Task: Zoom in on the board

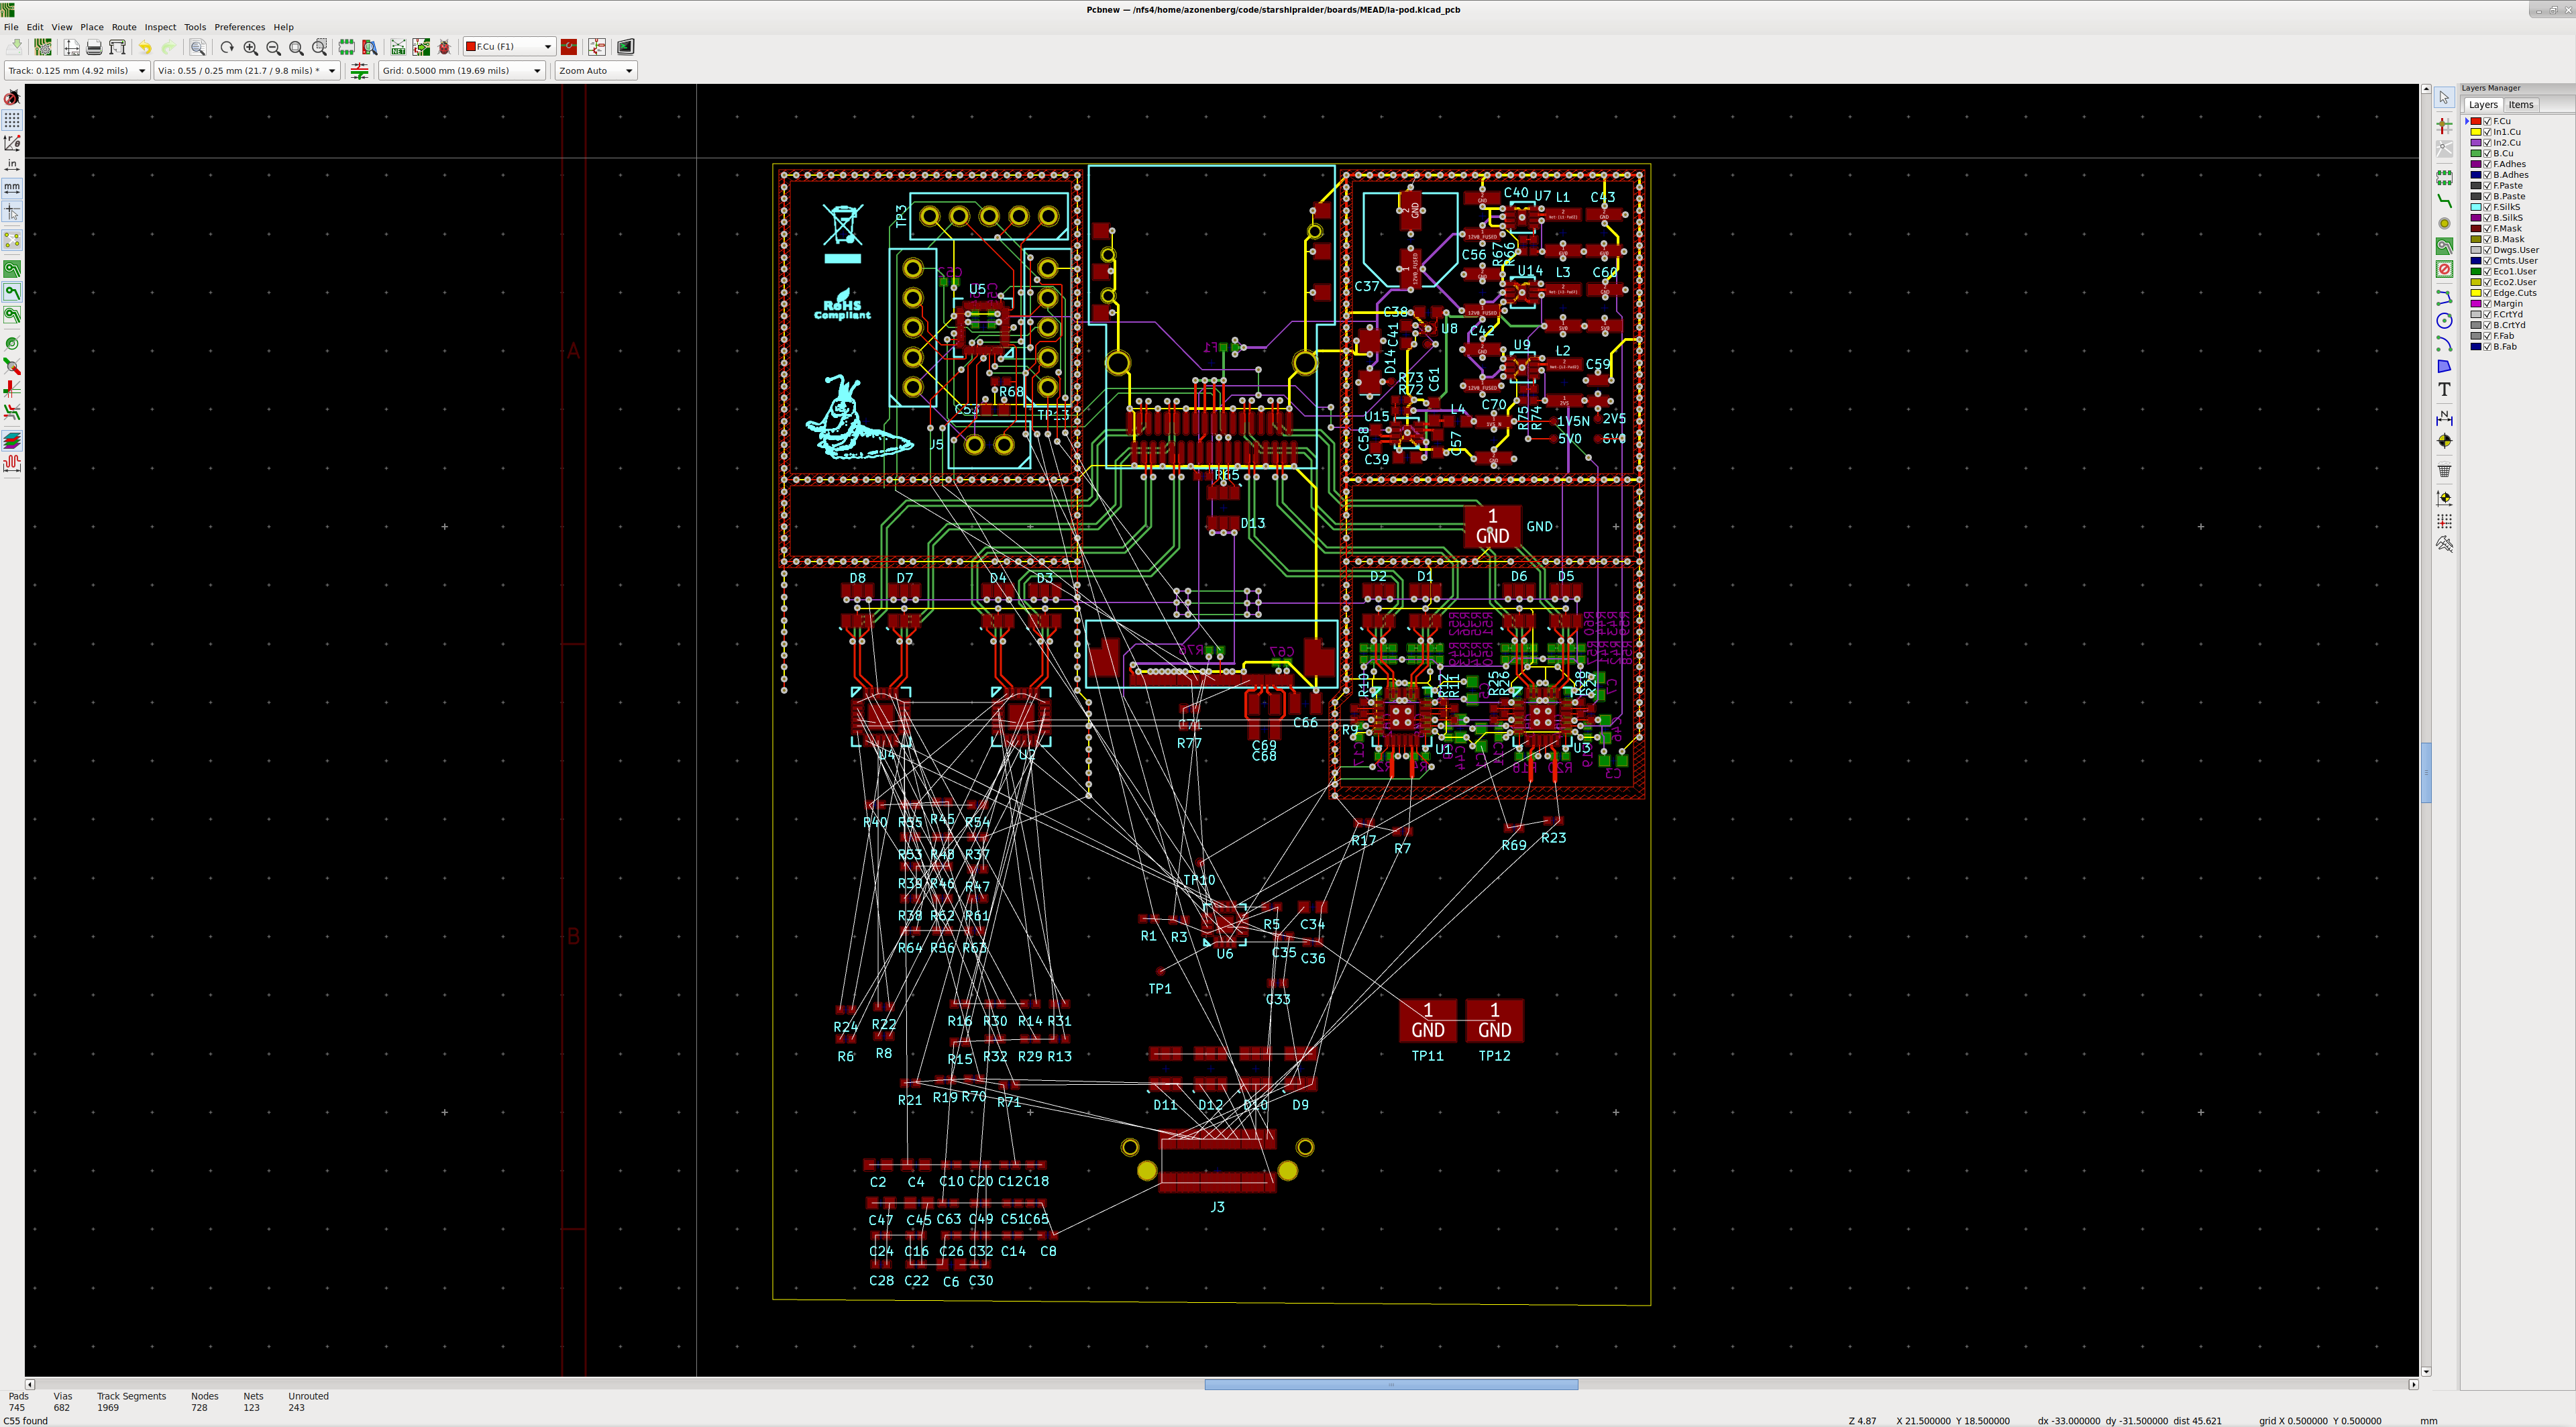Action: point(250,47)
